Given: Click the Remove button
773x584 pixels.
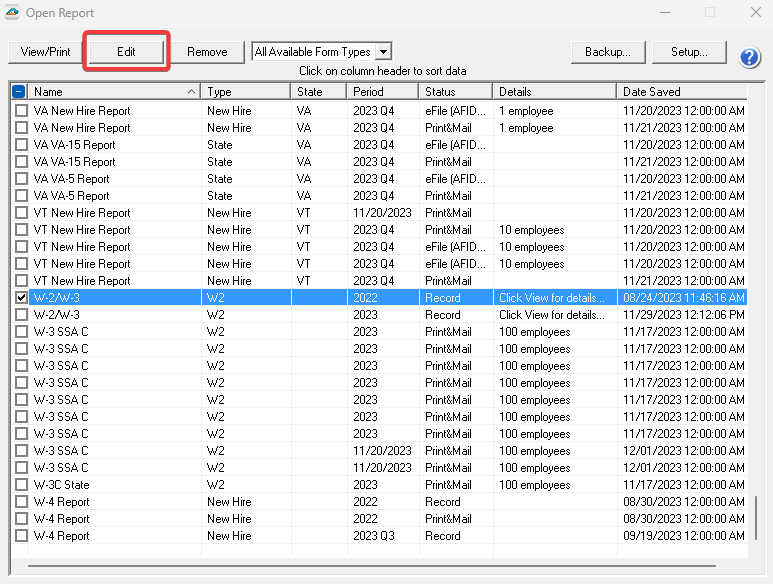Looking at the screenshot, I should coord(207,52).
